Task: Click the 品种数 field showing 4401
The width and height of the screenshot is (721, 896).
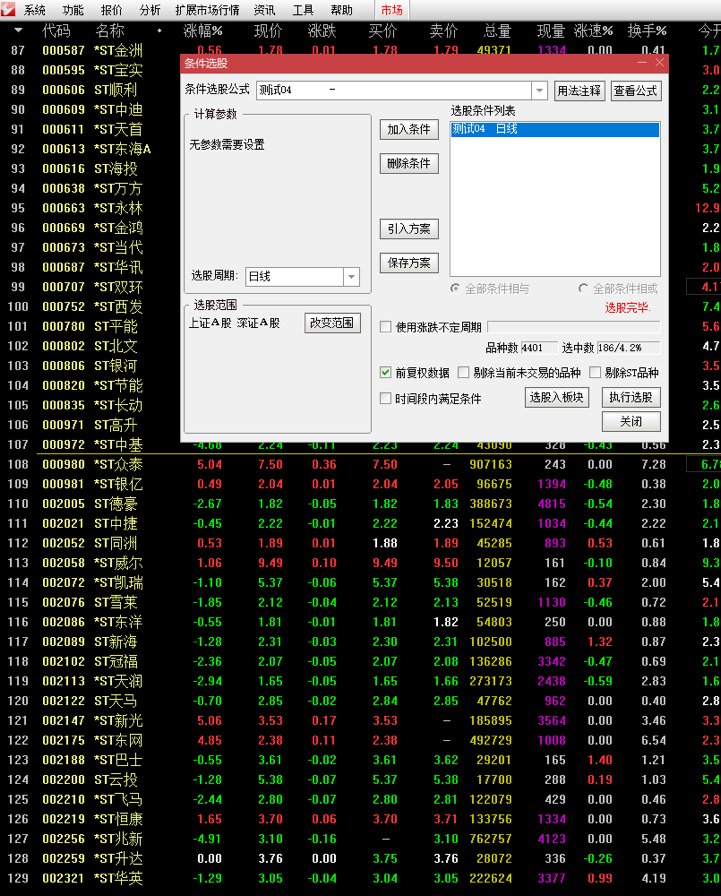Action: (539, 347)
